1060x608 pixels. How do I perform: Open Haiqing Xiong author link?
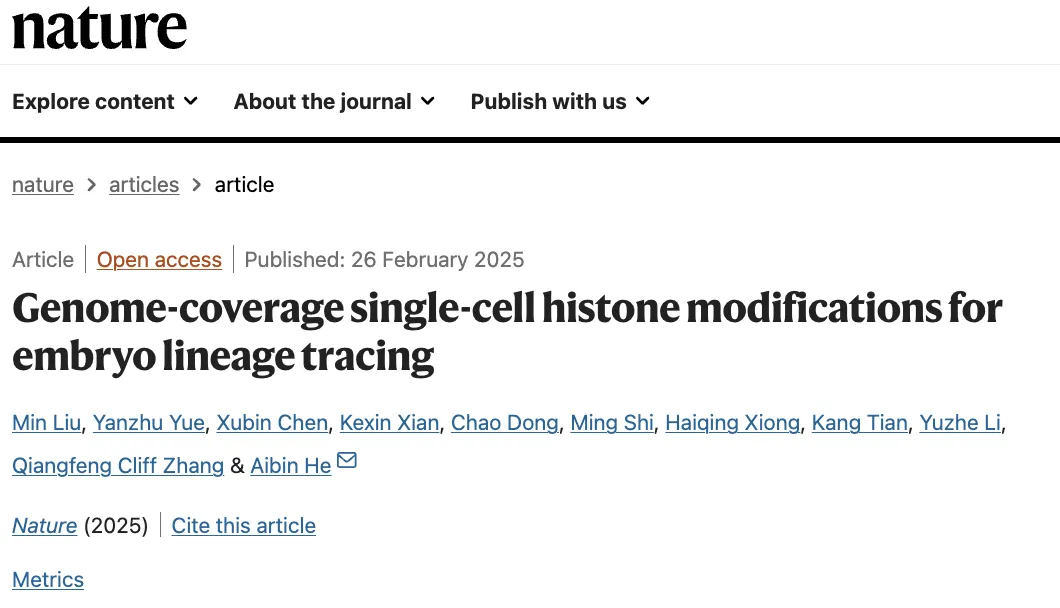point(733,423)
